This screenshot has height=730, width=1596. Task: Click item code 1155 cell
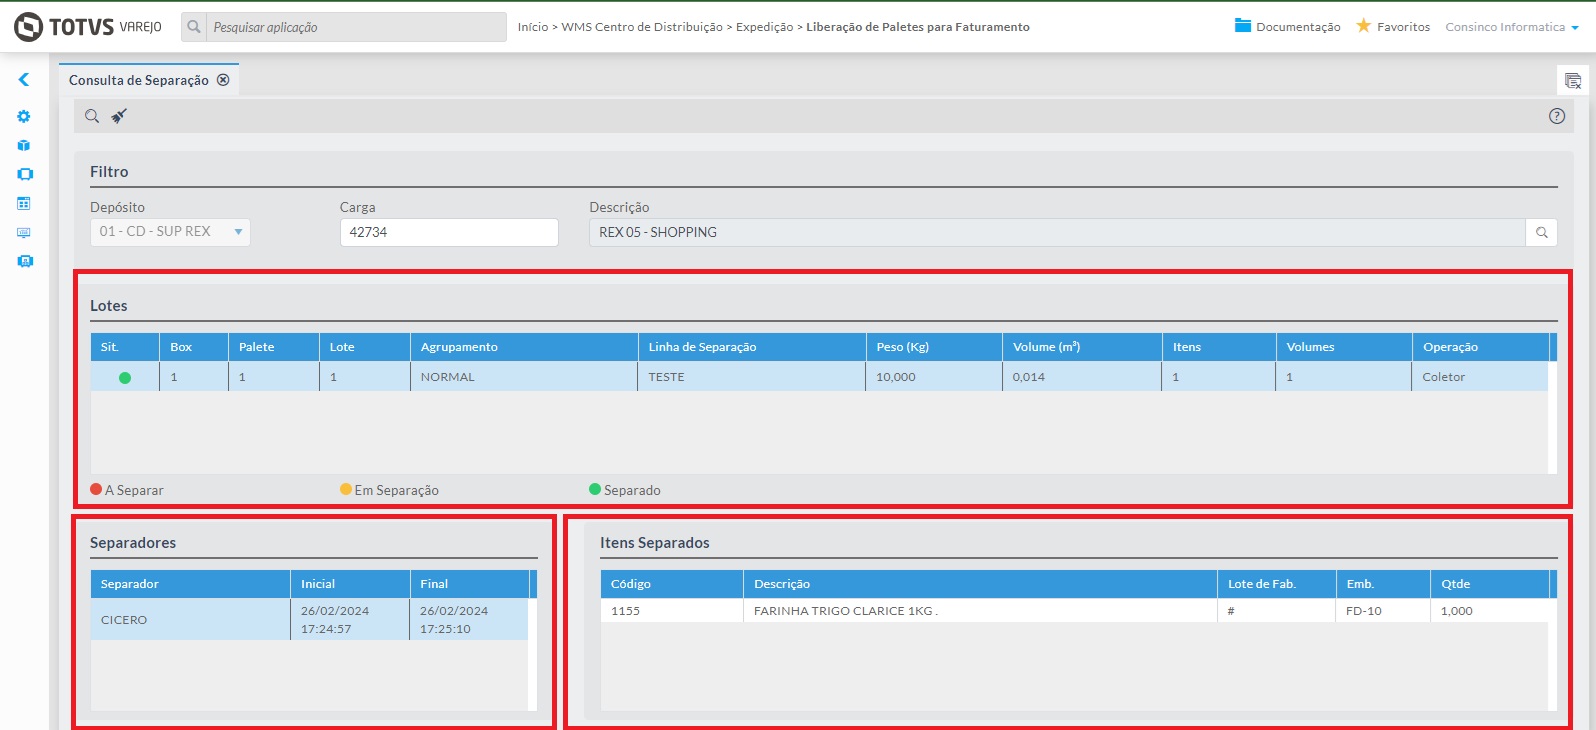click(672, 611)
